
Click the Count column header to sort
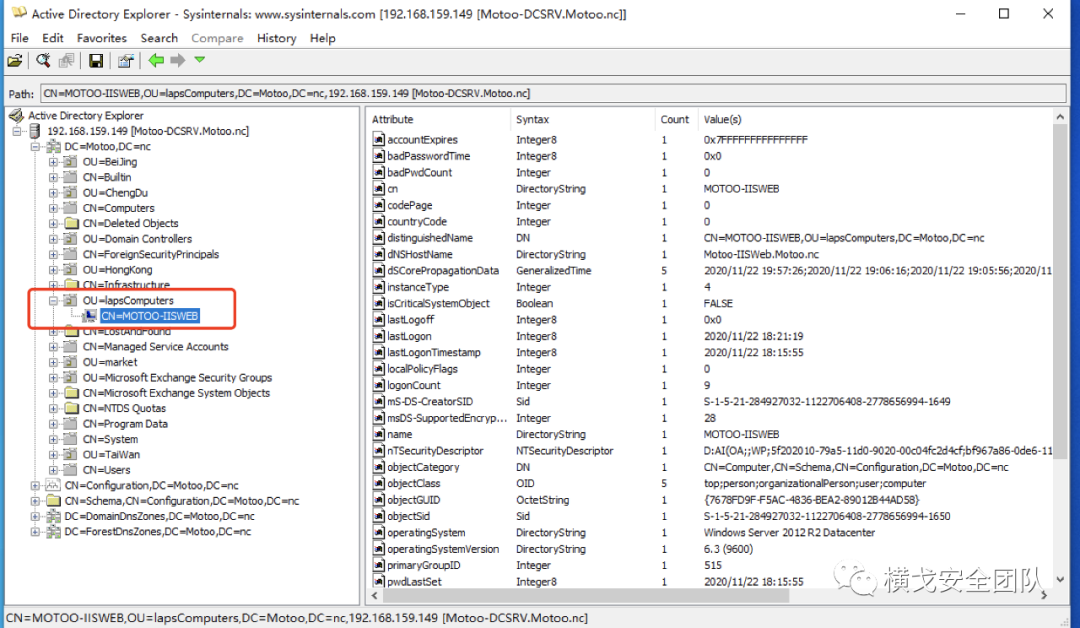[674, 119]
